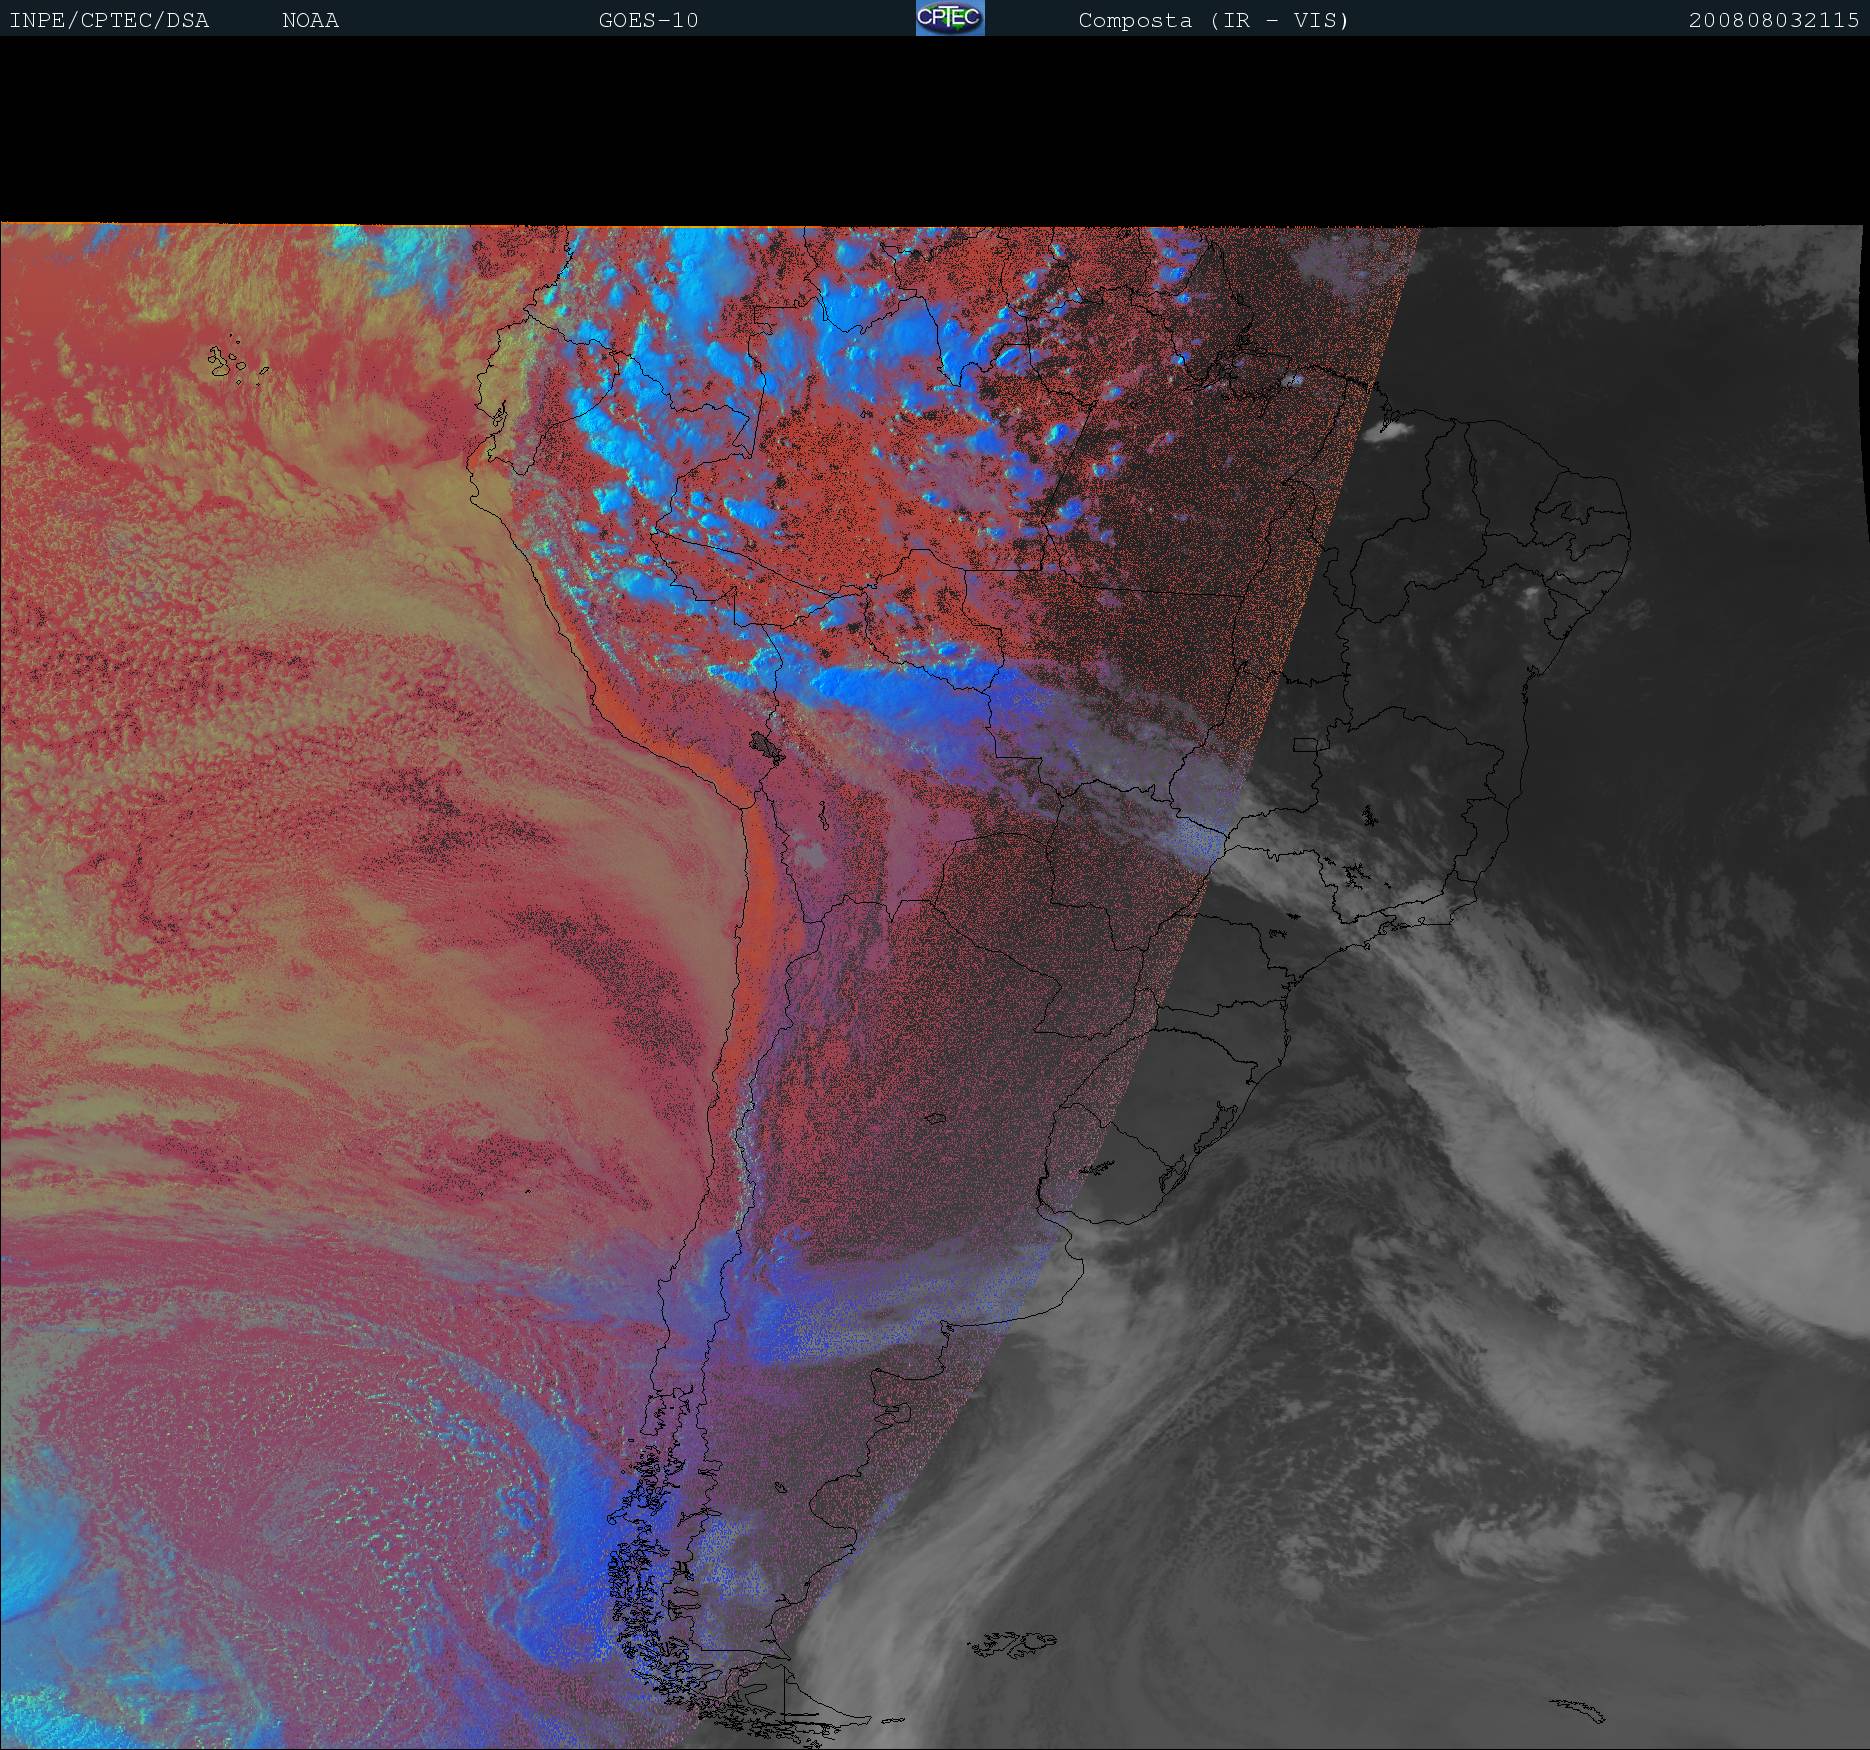The width and height of the screenshot is (1870, 1750).
Task: Select the NOAA label in the header
Action: point(310,20)
